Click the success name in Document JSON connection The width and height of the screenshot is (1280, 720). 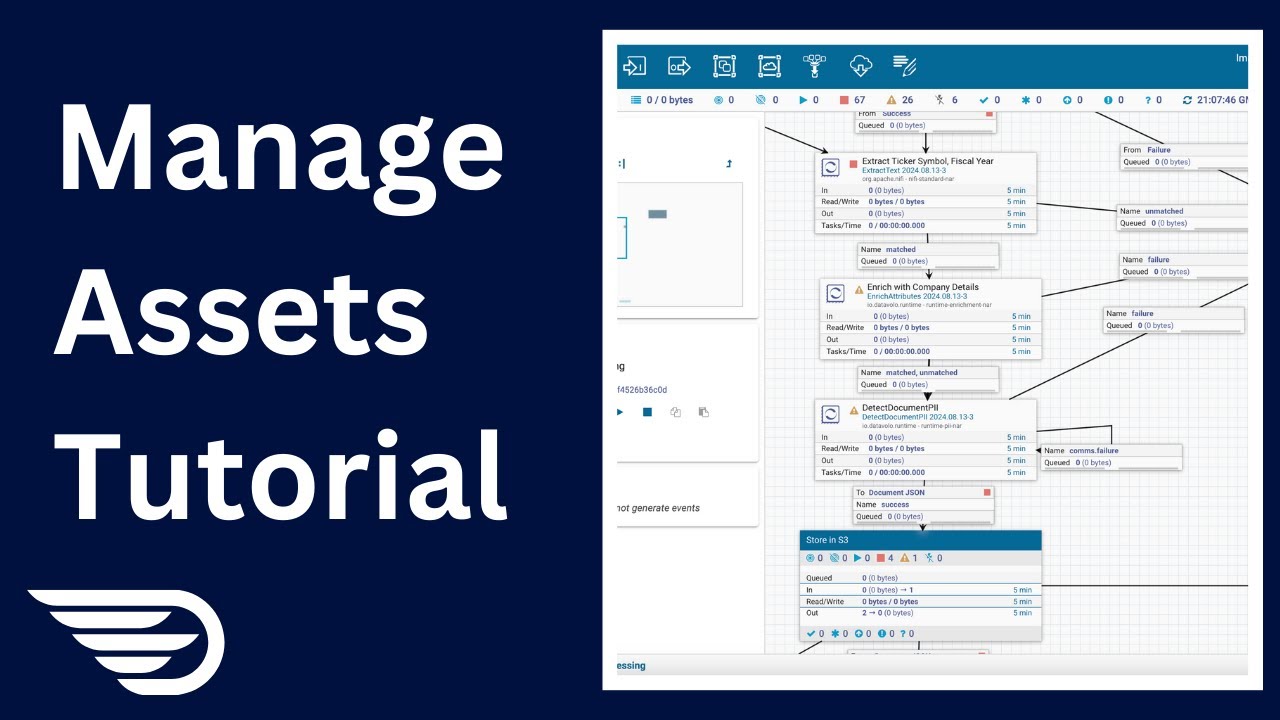(895, 505)
